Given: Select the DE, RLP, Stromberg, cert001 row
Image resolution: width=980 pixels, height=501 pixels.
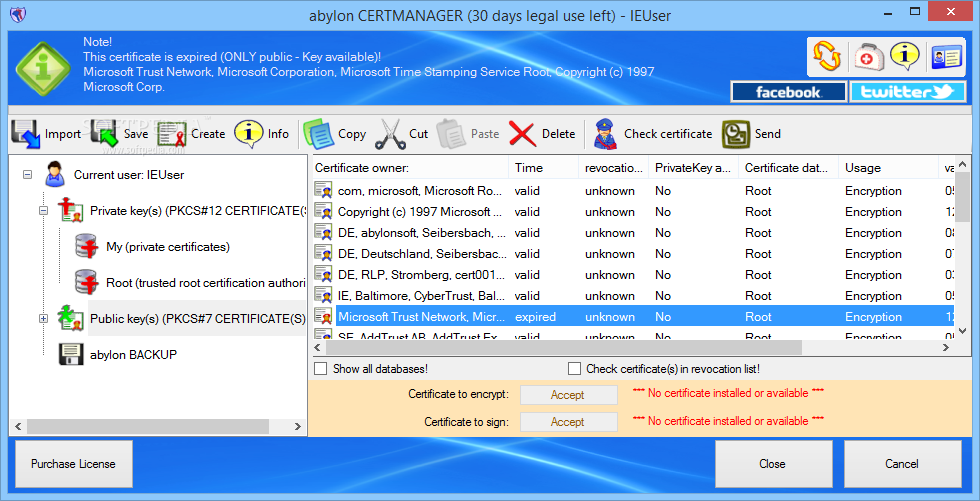Looking at the screenshot, I should tap(632, 275).
